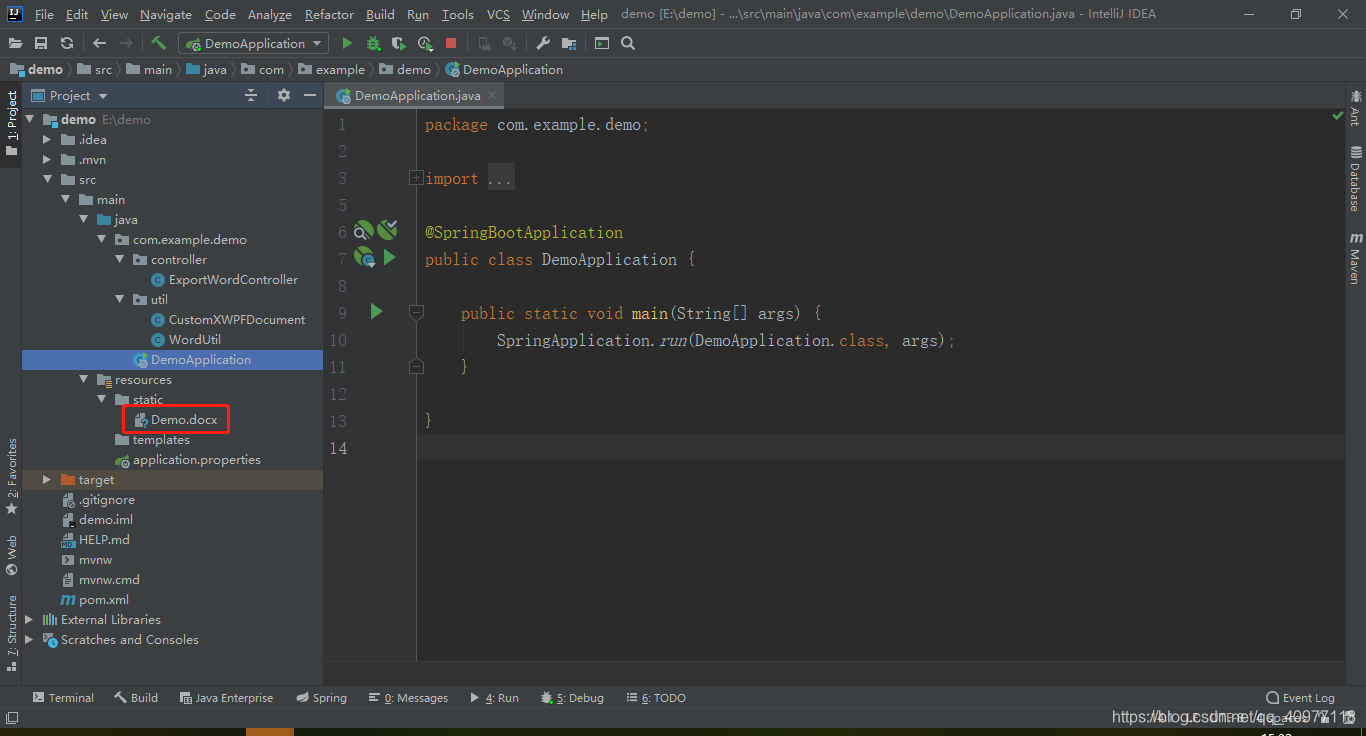Open the VCS menu
The height and width of the screenshot is (736, 1366).
(x=498, y=14)
